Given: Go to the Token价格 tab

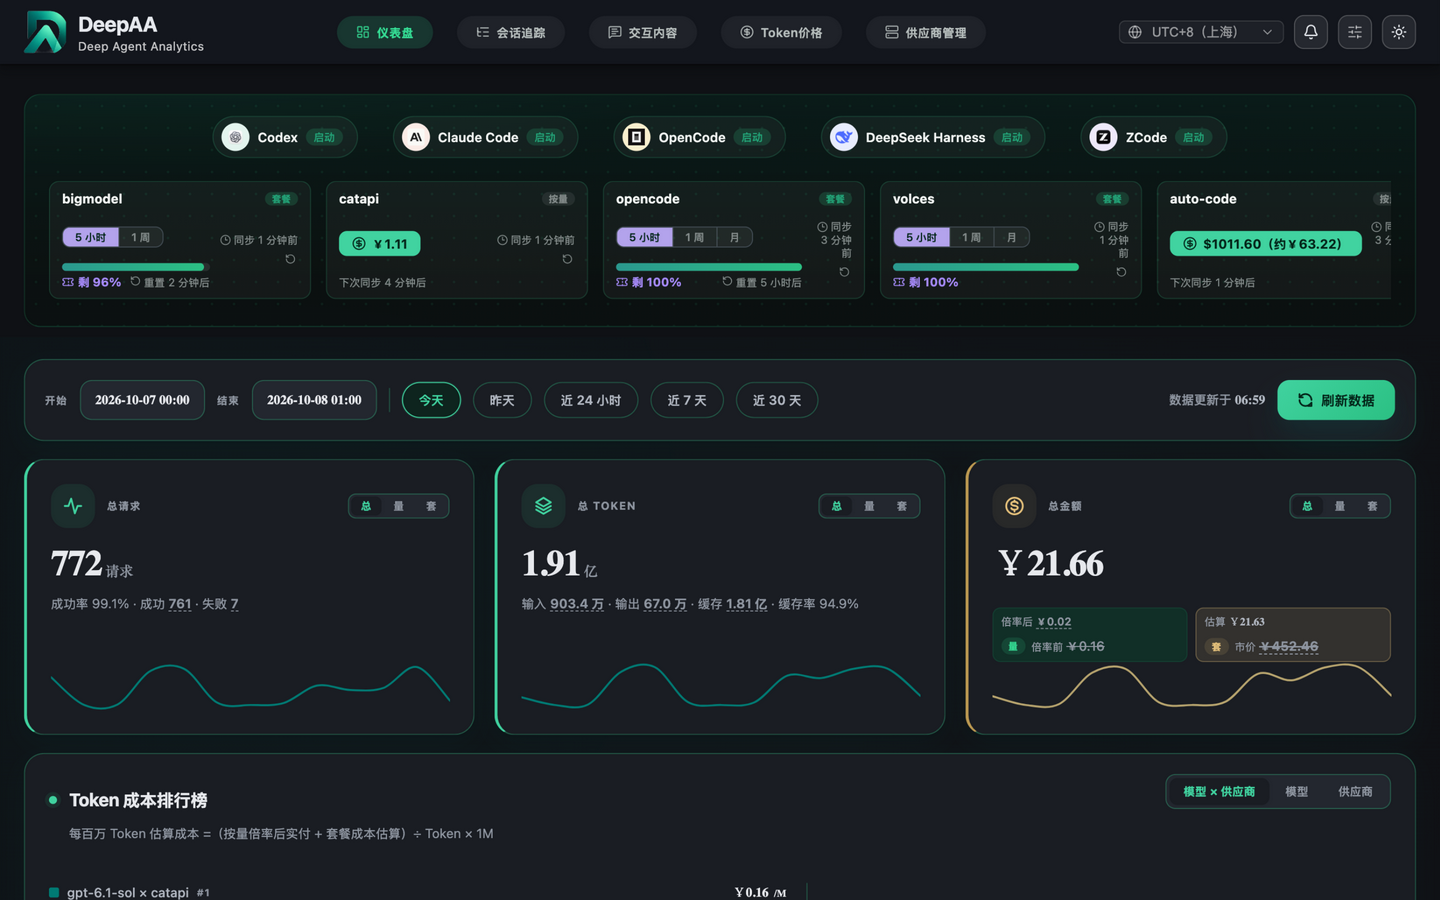Looking at the screenshot, I should point(781,32).
